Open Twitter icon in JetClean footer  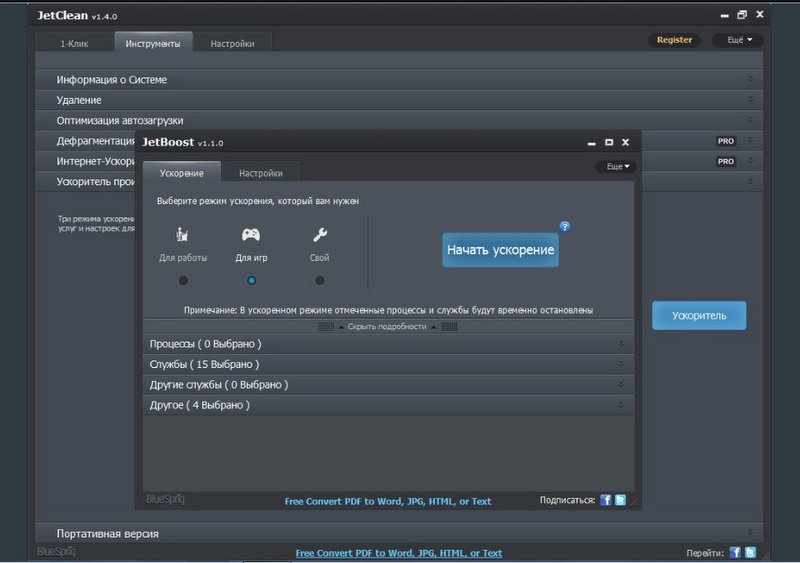pos(751,552)
